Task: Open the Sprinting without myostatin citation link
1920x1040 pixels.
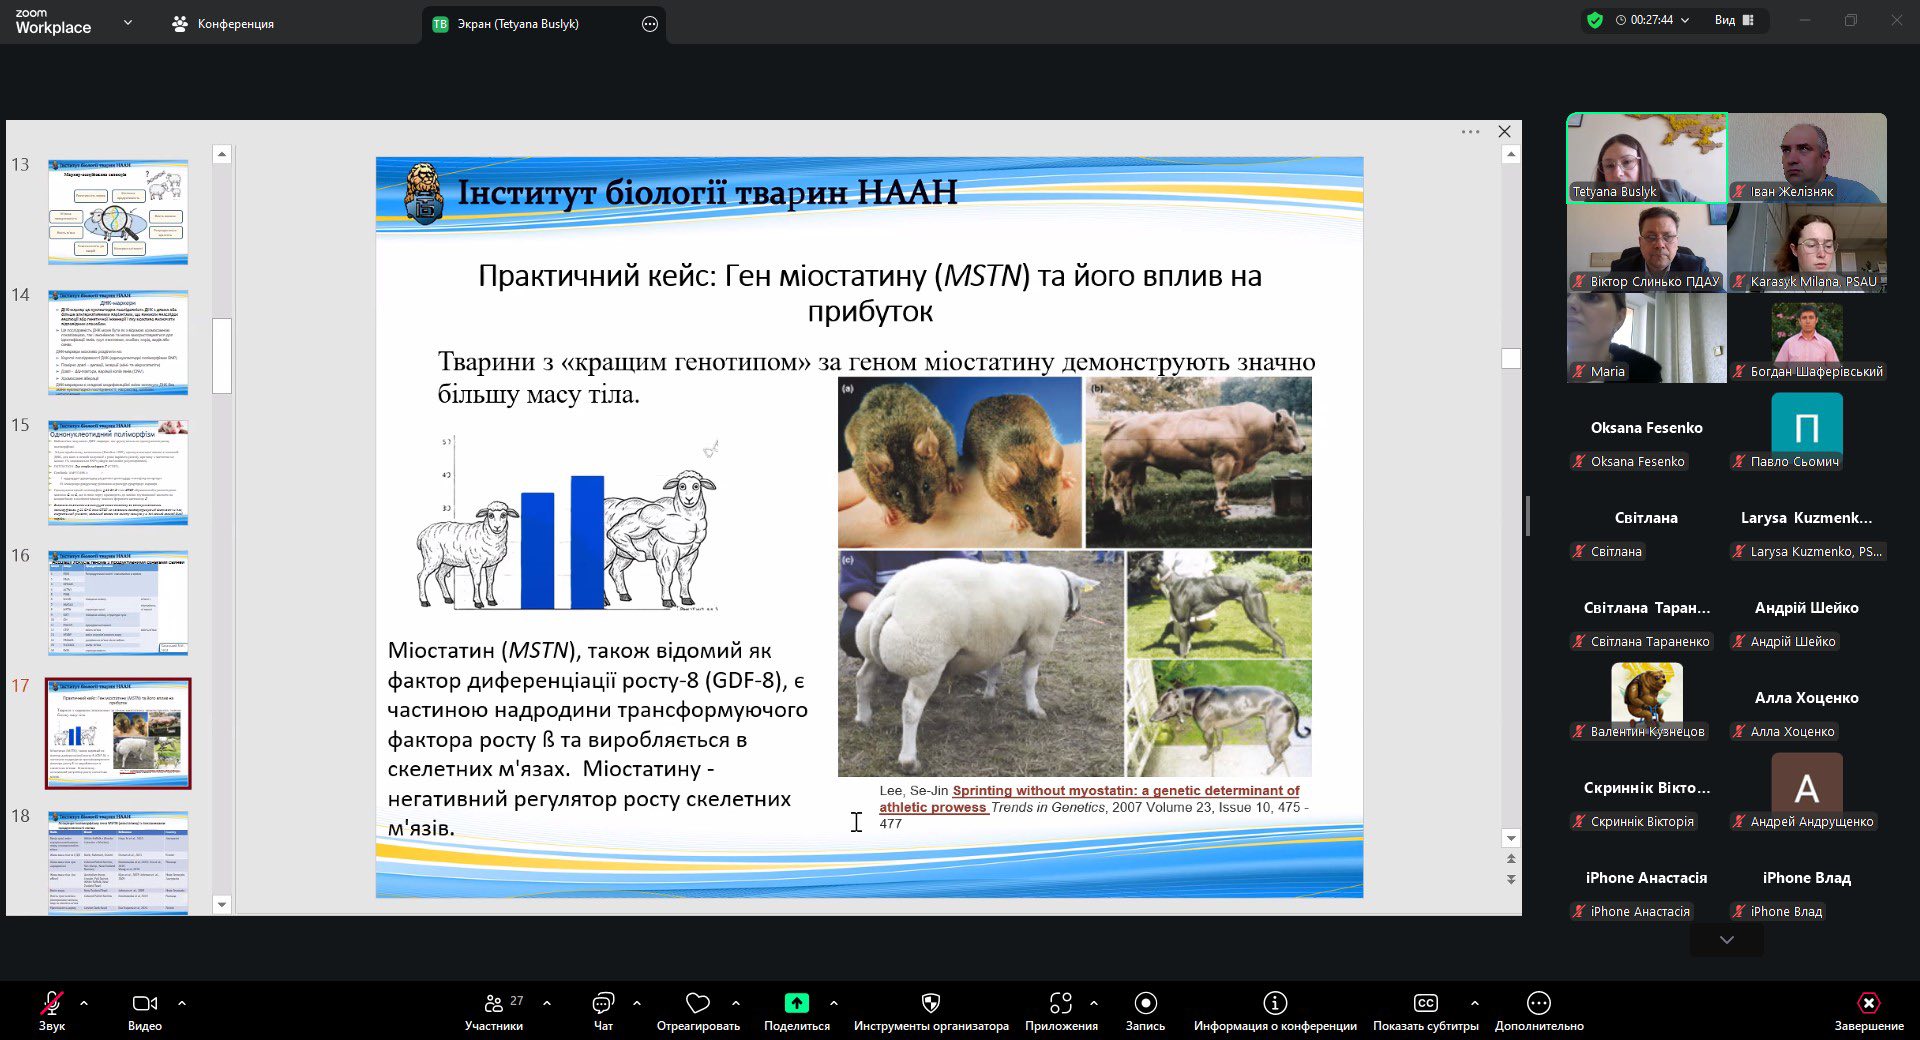Action: coord(1125,790)
